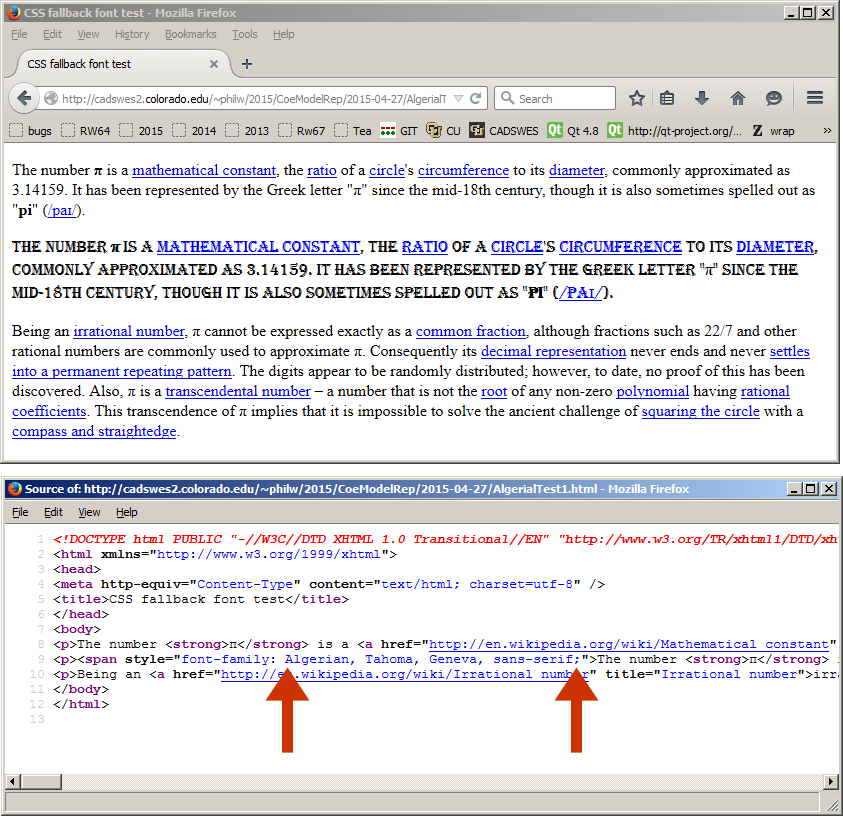Click the Source window horizontal scrollbar thumb
Screen dimensions: 843x816
tap(41, 782)
